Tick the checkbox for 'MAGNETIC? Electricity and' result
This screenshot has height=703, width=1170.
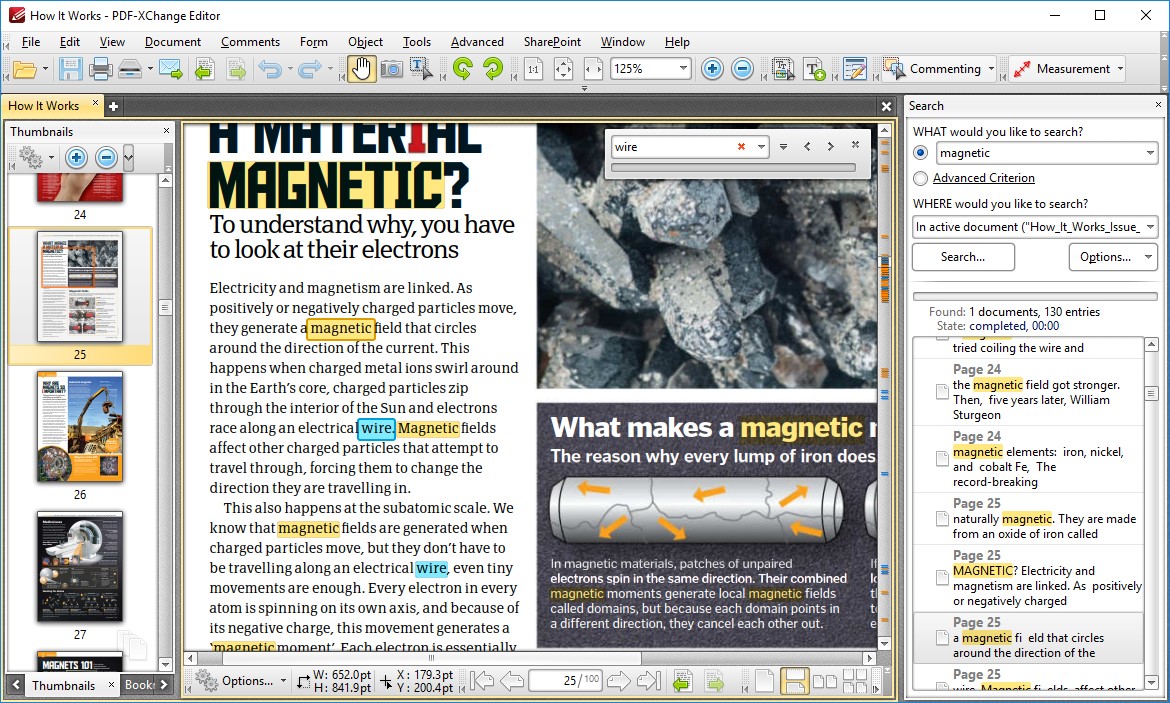pyautogui.click(x=942, y=578)
